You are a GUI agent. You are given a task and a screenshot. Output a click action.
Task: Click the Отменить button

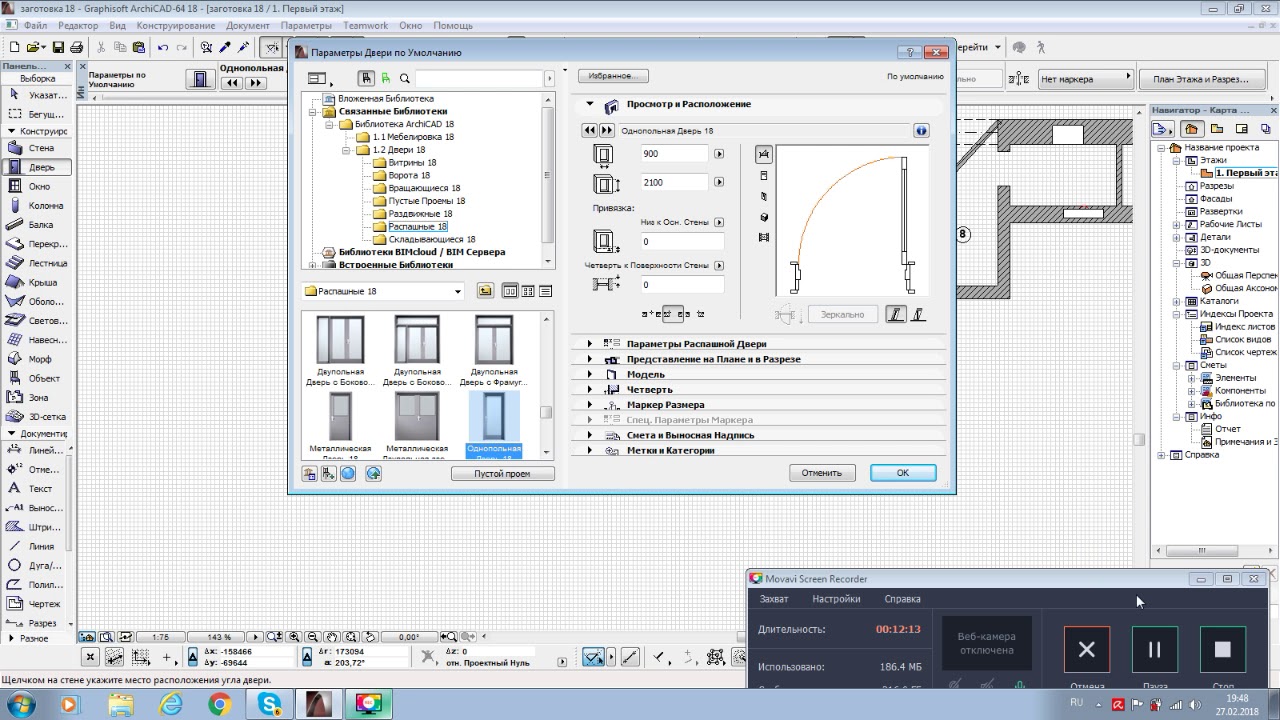821,473
